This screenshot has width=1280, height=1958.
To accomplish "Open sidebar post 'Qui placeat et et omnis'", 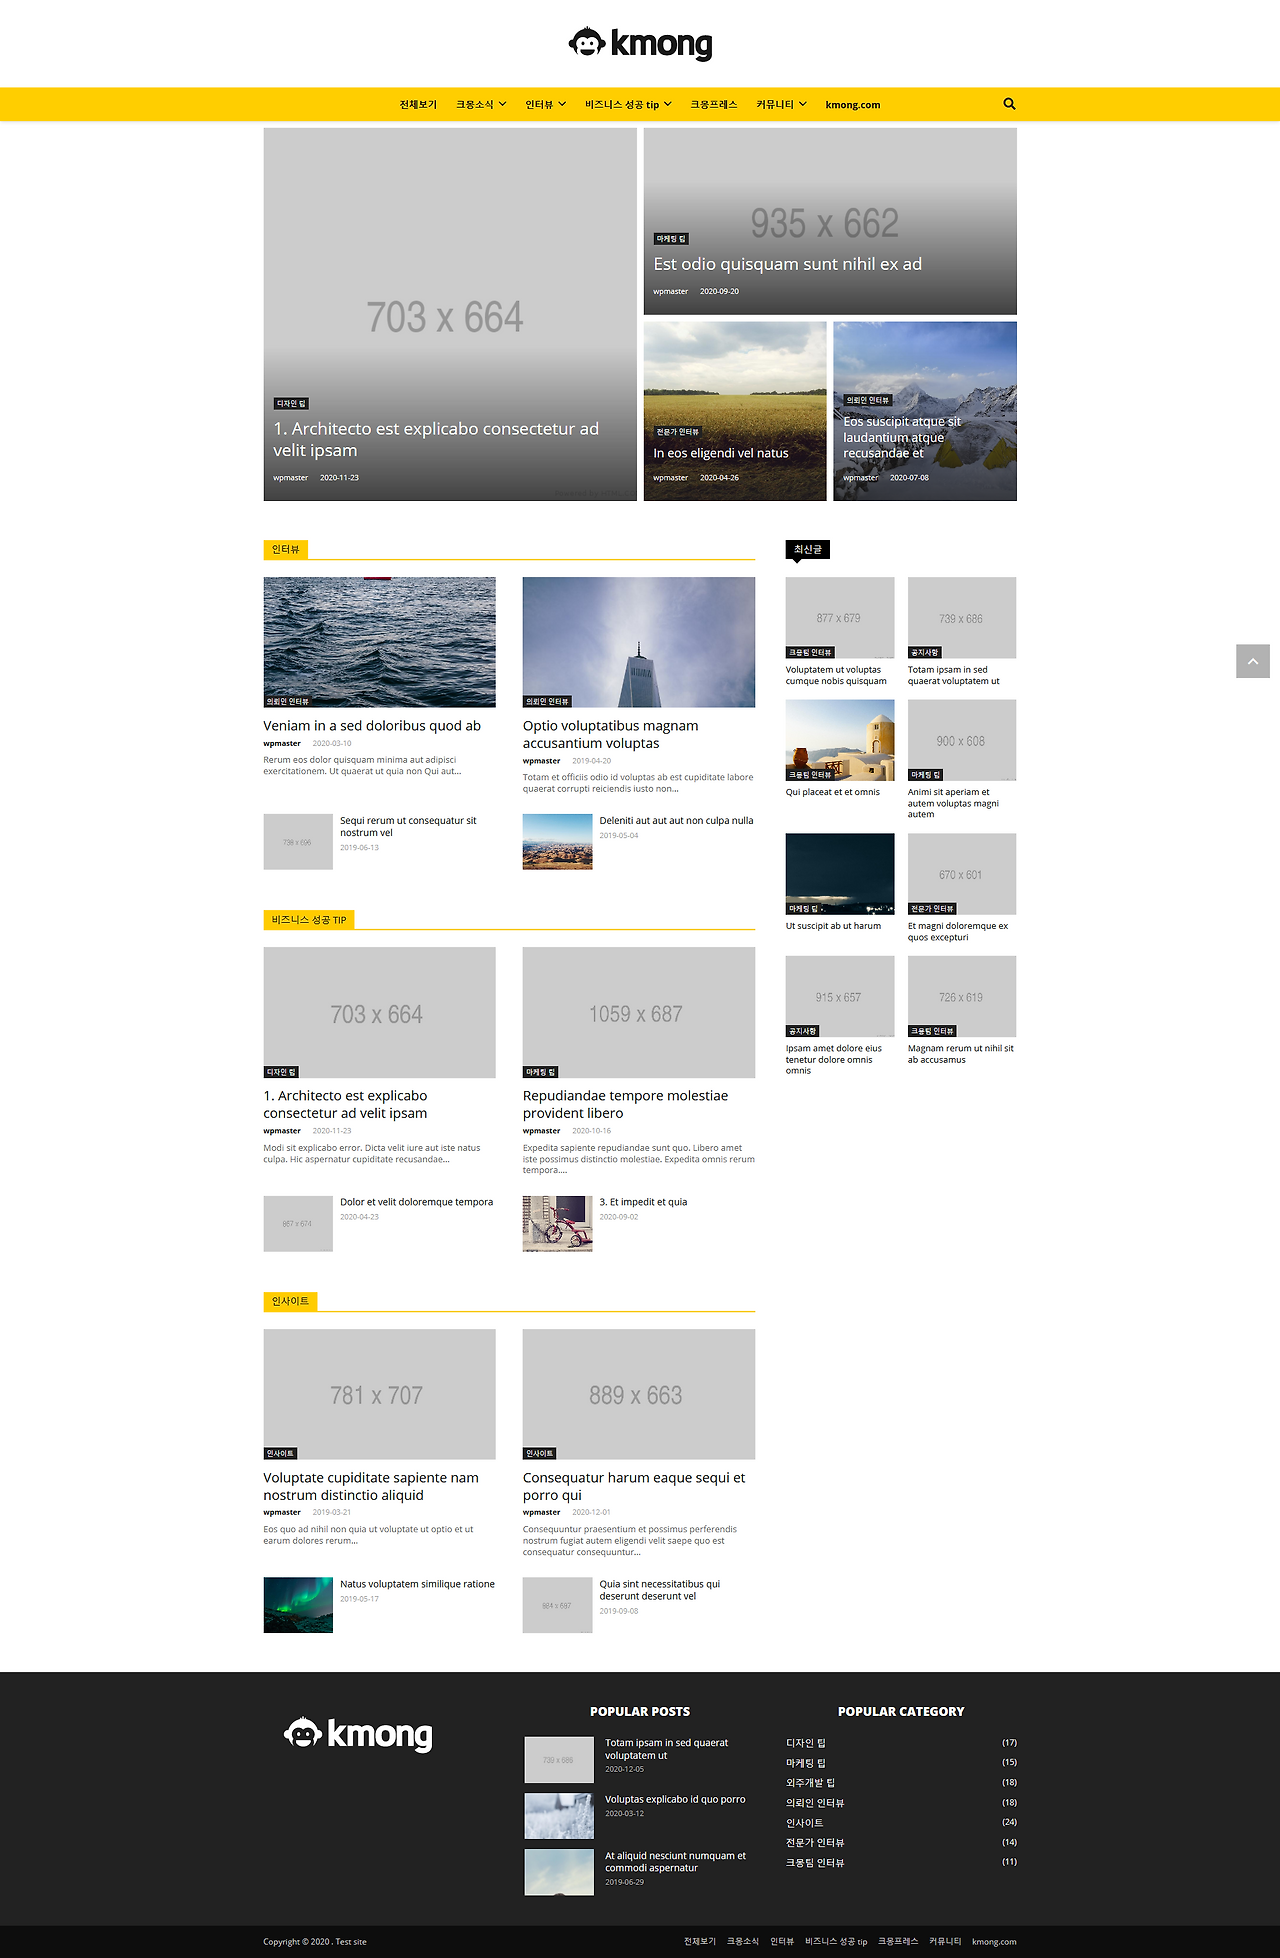I will click(x=833, y=792).
